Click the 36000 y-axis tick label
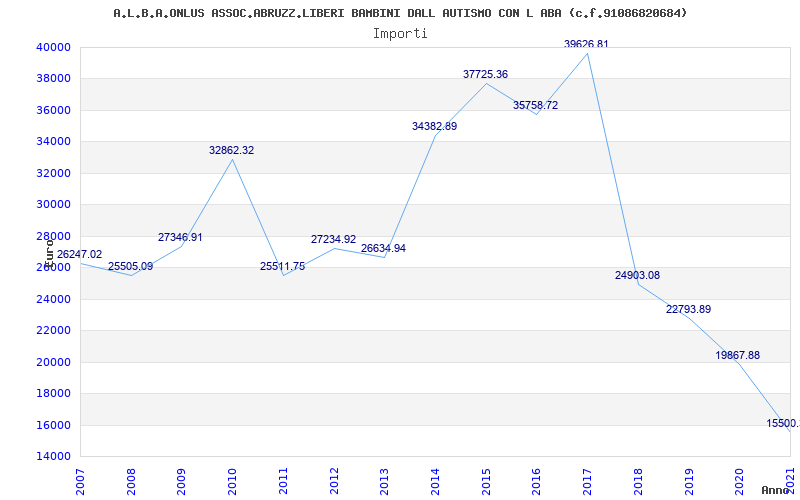Screen dimensions: 800x500 (x=53, y=110)
